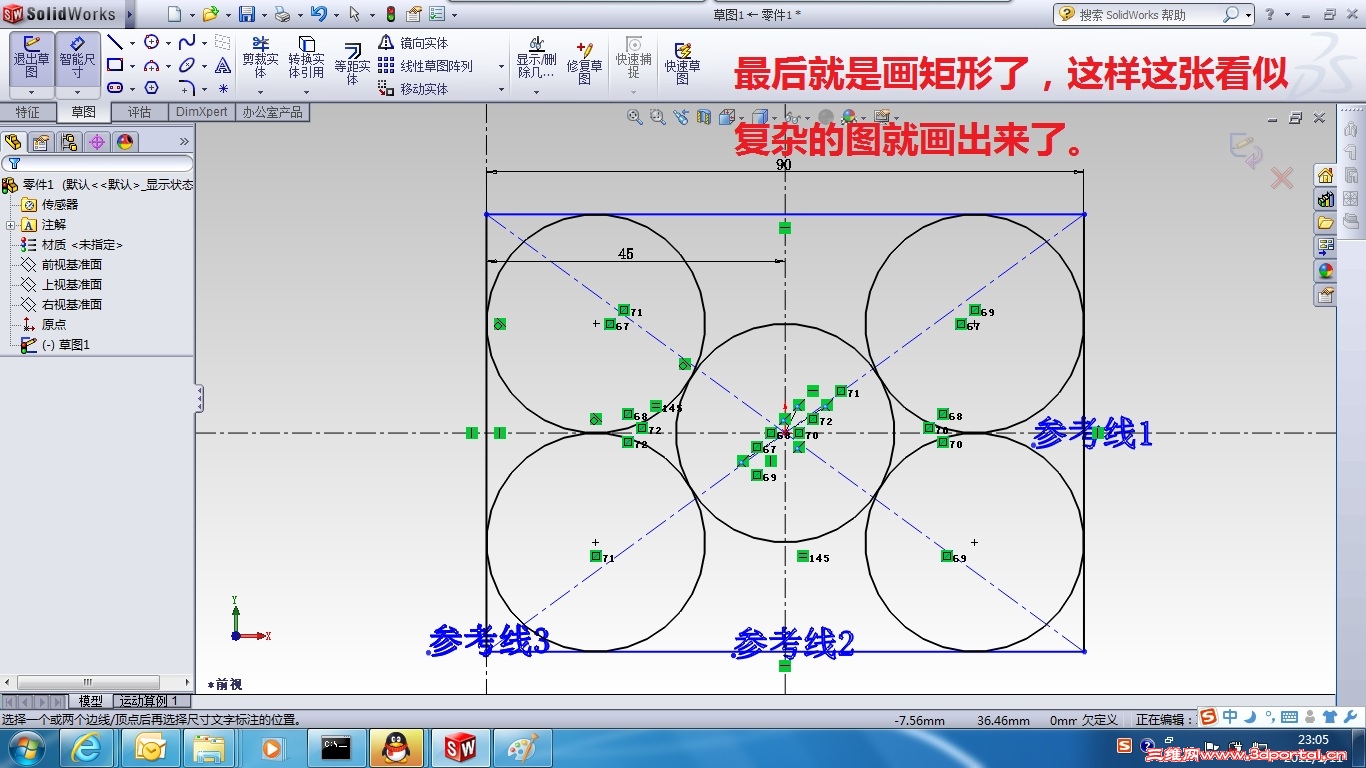Viewport: 1366px width, 768px height.
Task: Open the 模型 bottom tab
Action: [91, 701]
